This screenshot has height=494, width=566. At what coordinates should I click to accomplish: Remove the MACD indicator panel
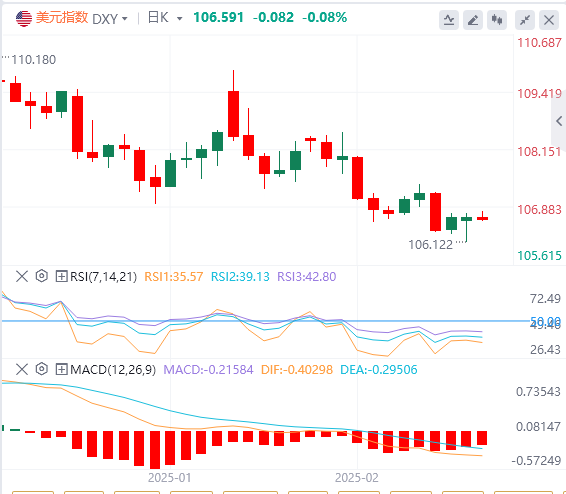[22, 370]
